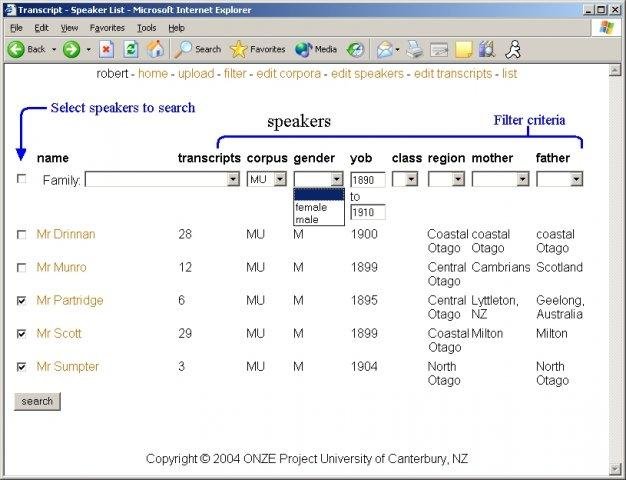
Task: Open the Media toolbar button
Action: tap(316, 50)
